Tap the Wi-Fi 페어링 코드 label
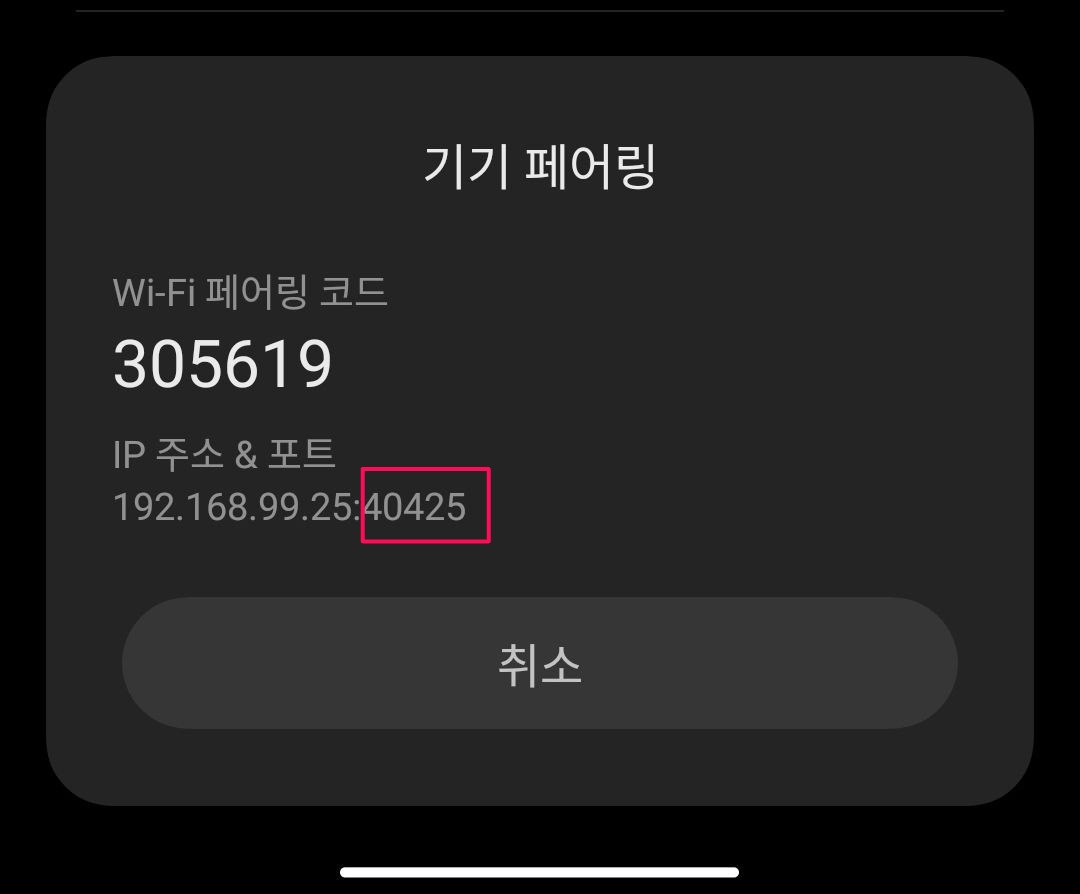 (249, 292)
